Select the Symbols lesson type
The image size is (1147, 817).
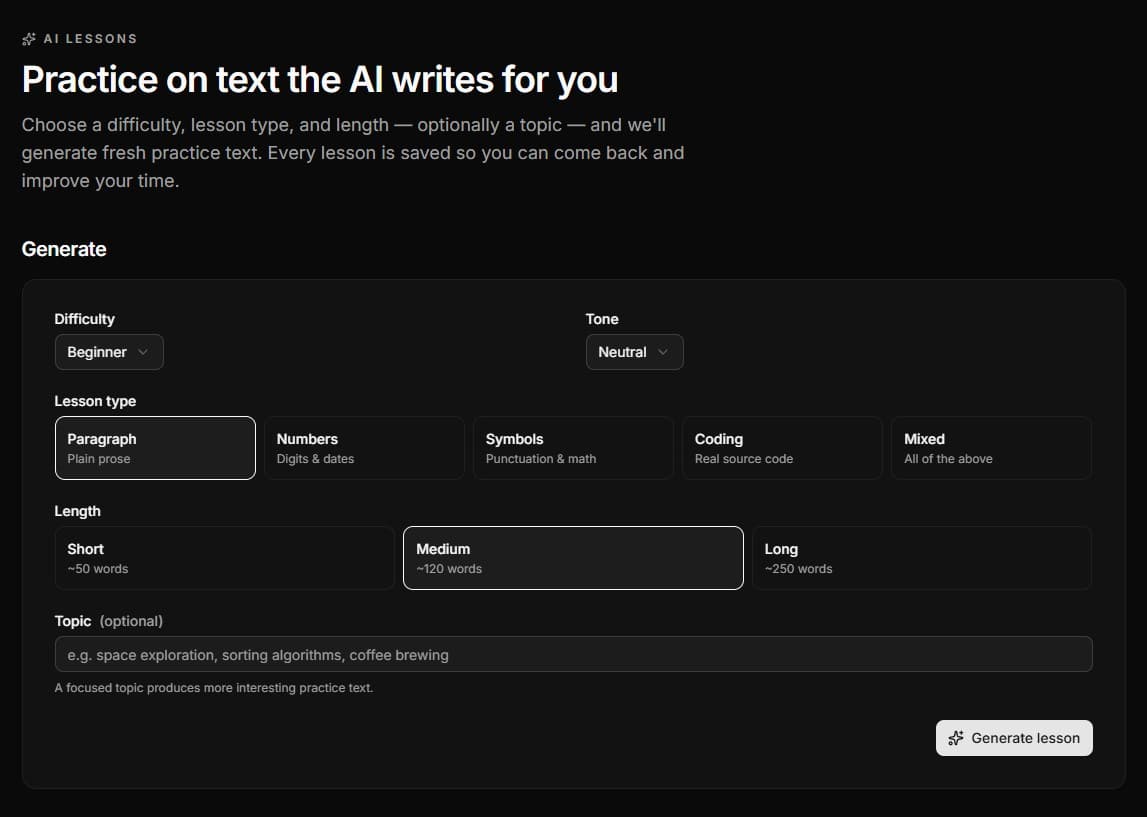click(x=574, y=448)
